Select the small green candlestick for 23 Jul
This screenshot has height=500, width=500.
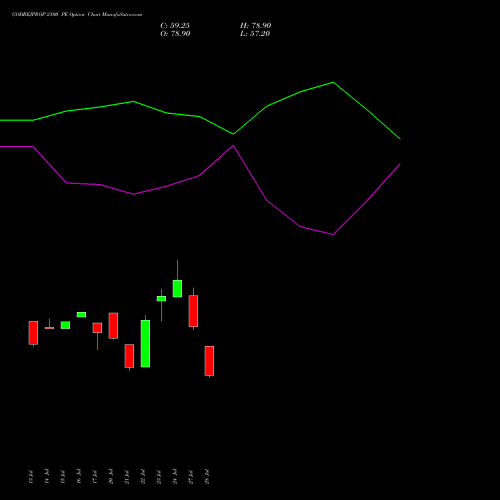tap(161, 299)
